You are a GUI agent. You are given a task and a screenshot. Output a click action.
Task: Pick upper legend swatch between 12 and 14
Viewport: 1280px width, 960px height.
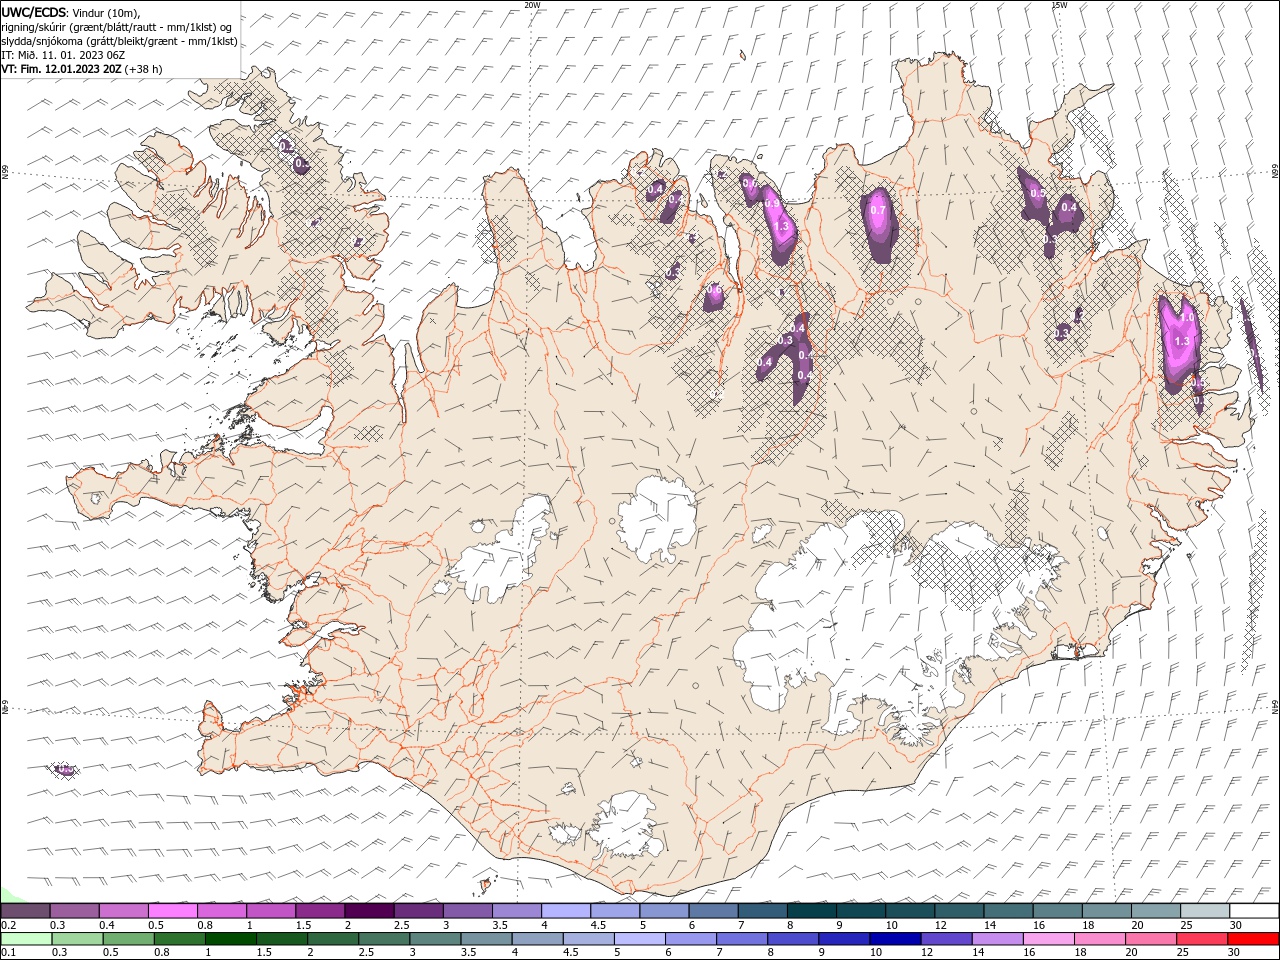[959, 911]
